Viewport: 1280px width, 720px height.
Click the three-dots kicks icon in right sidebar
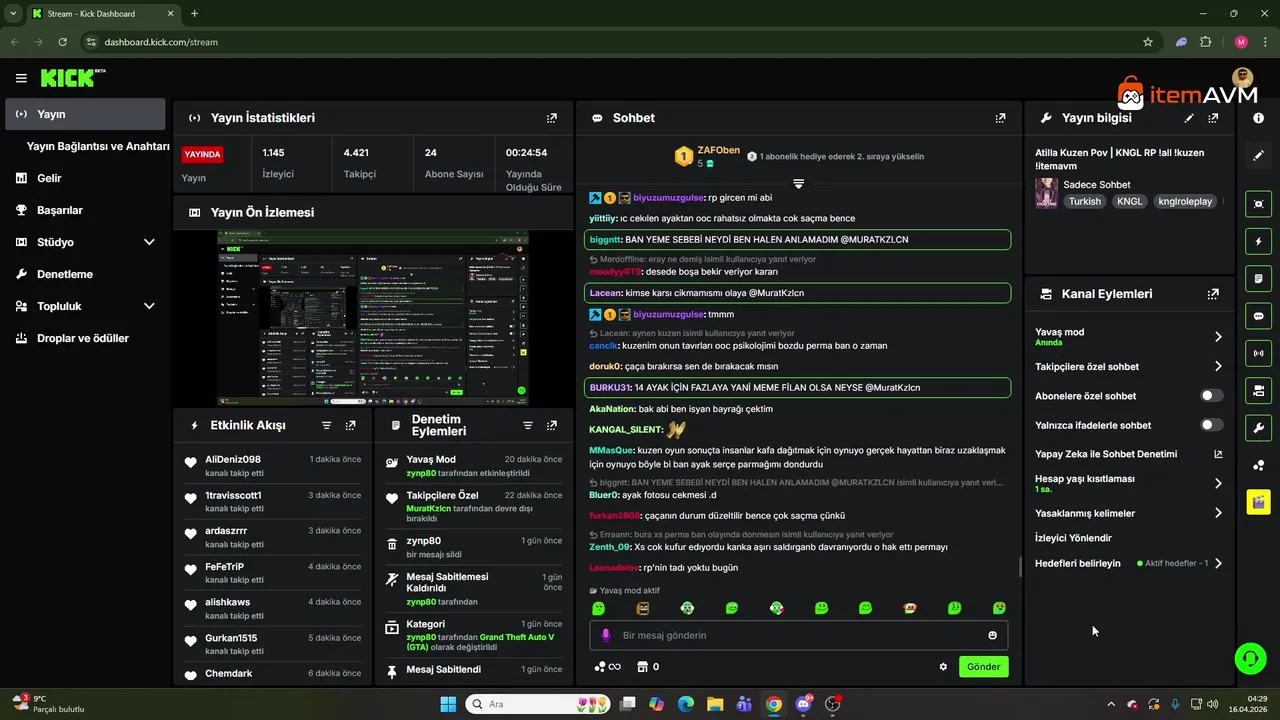(x=1258, y=465)
